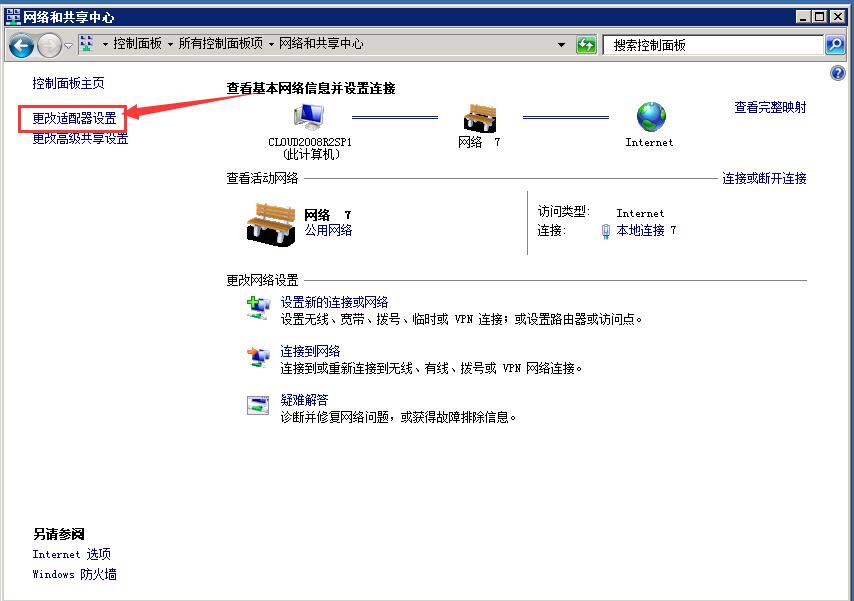854x601 pixels.
Task: Open 本地连接 7 connection link
Action: pos(646,230)
